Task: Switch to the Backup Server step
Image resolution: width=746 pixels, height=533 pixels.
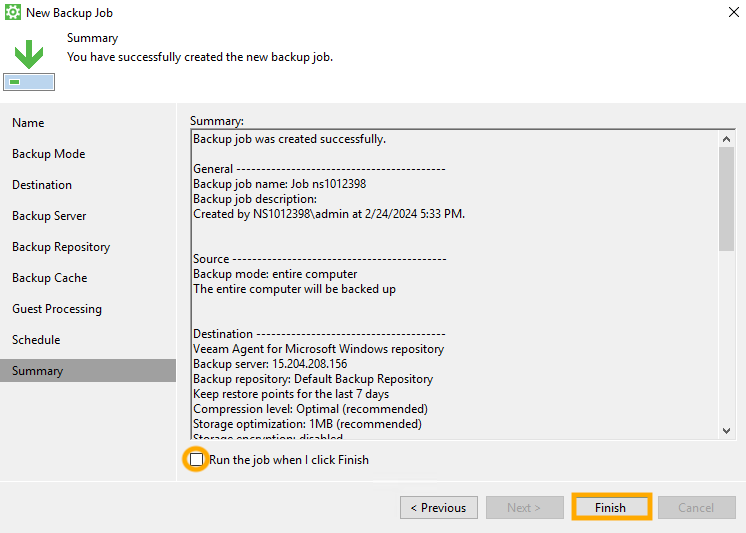Action: click(x=49, y=216)
